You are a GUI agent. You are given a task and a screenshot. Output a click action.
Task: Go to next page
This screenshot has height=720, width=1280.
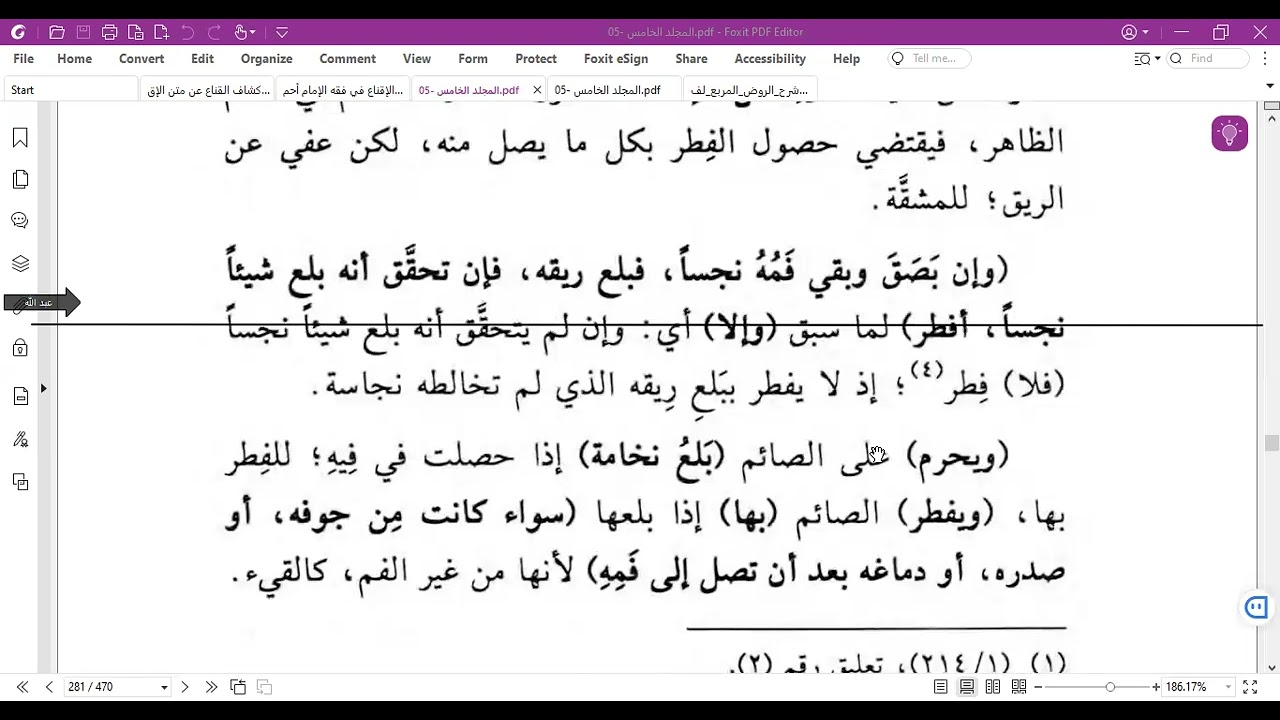click(185, 687)
